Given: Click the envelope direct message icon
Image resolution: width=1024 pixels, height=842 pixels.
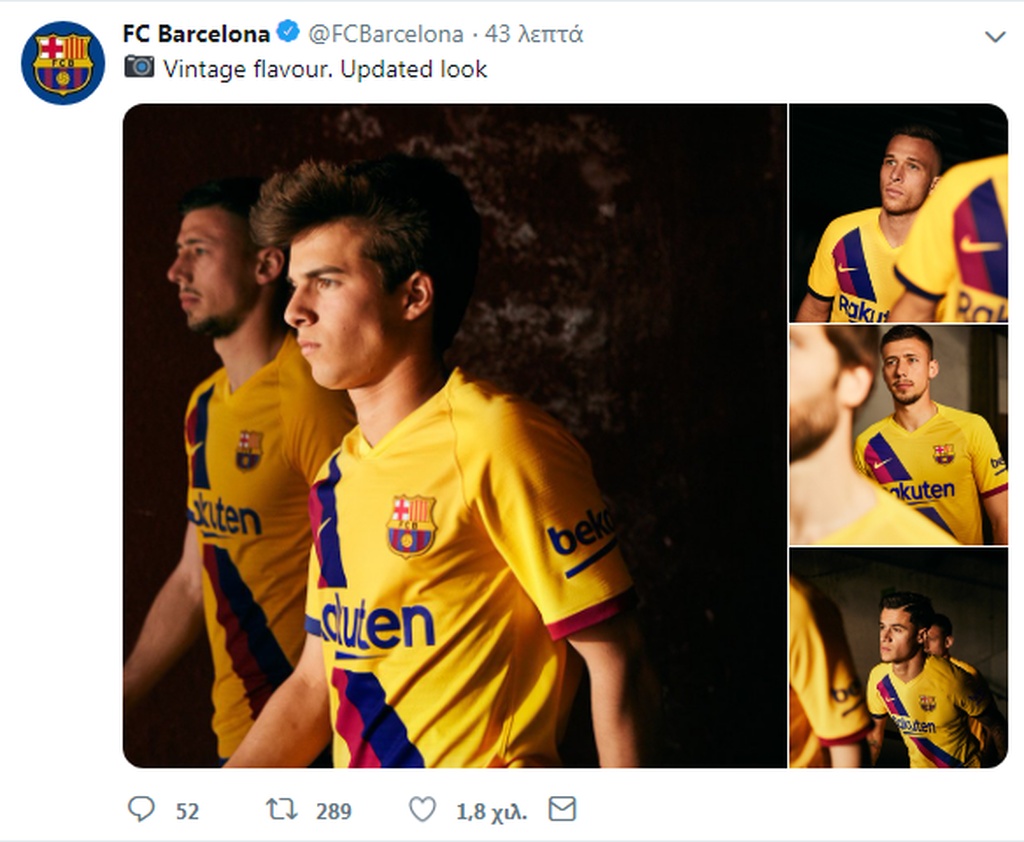Looking at the screenshot, I should (563, 809).
